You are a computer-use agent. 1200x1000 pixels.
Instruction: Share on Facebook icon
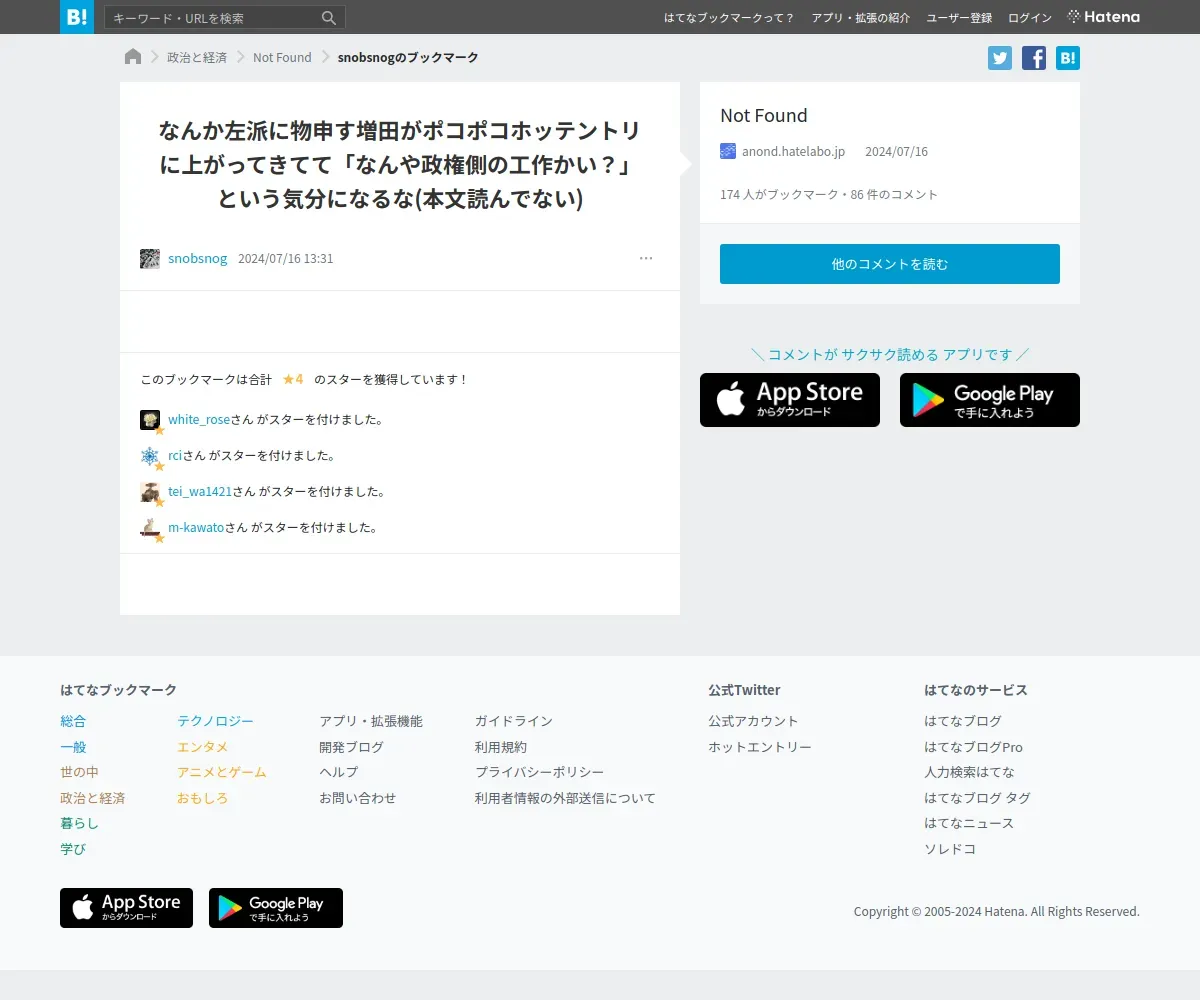[x=1034, y=58]
